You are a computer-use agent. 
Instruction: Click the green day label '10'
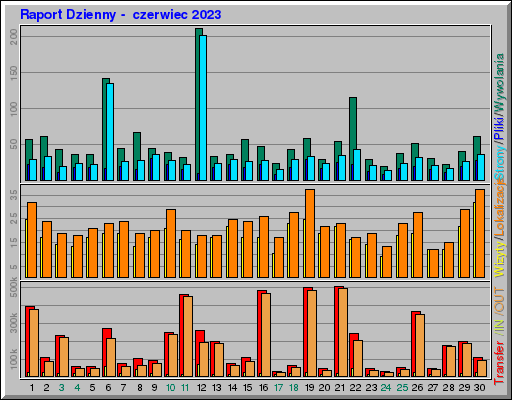coord(170,387)
